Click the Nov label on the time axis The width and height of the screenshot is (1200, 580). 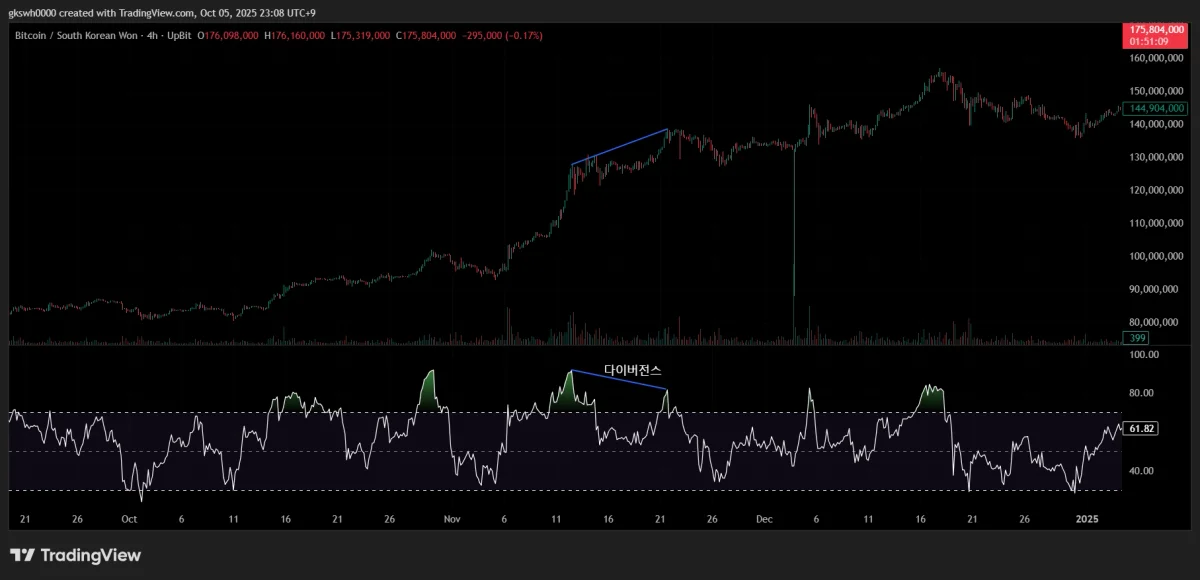[452, 520]
